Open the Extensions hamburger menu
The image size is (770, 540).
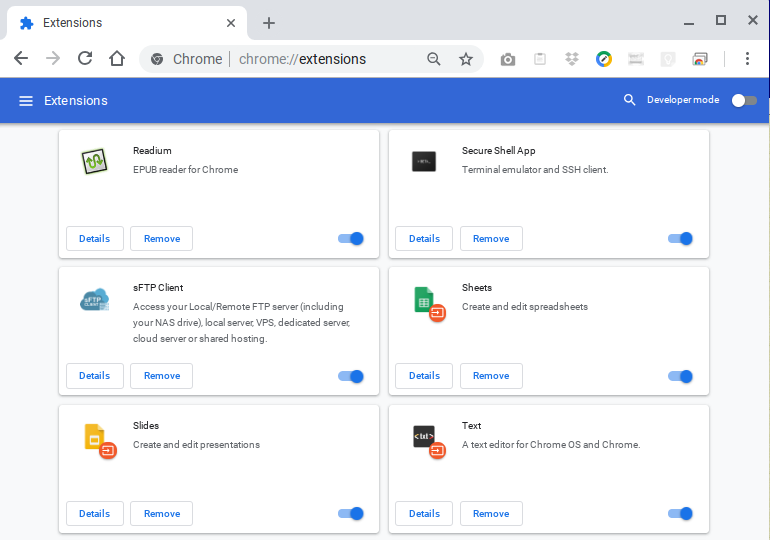[26, 101]
